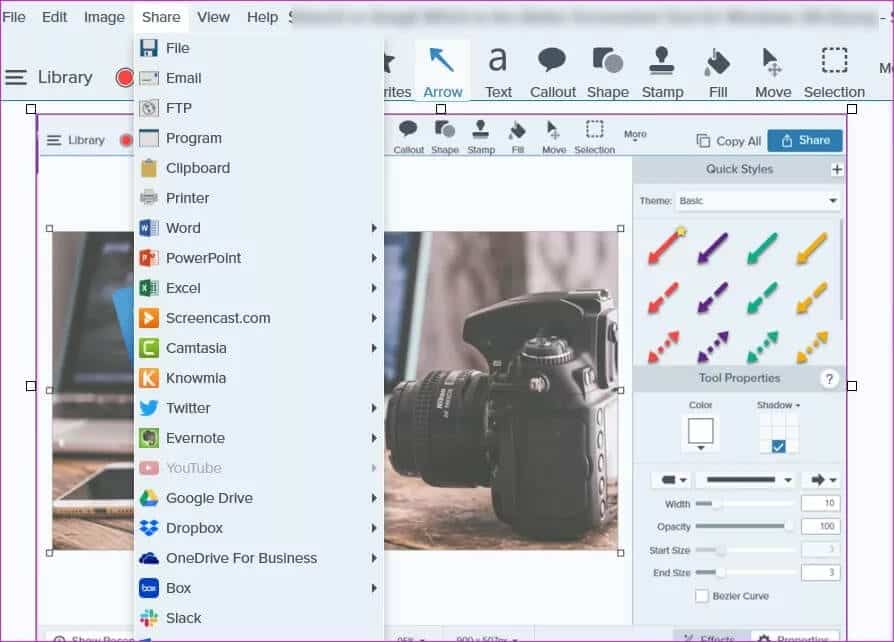Share to Slack from the Share menu
This screenshot has height=642, width=894.
click(259, 618)
